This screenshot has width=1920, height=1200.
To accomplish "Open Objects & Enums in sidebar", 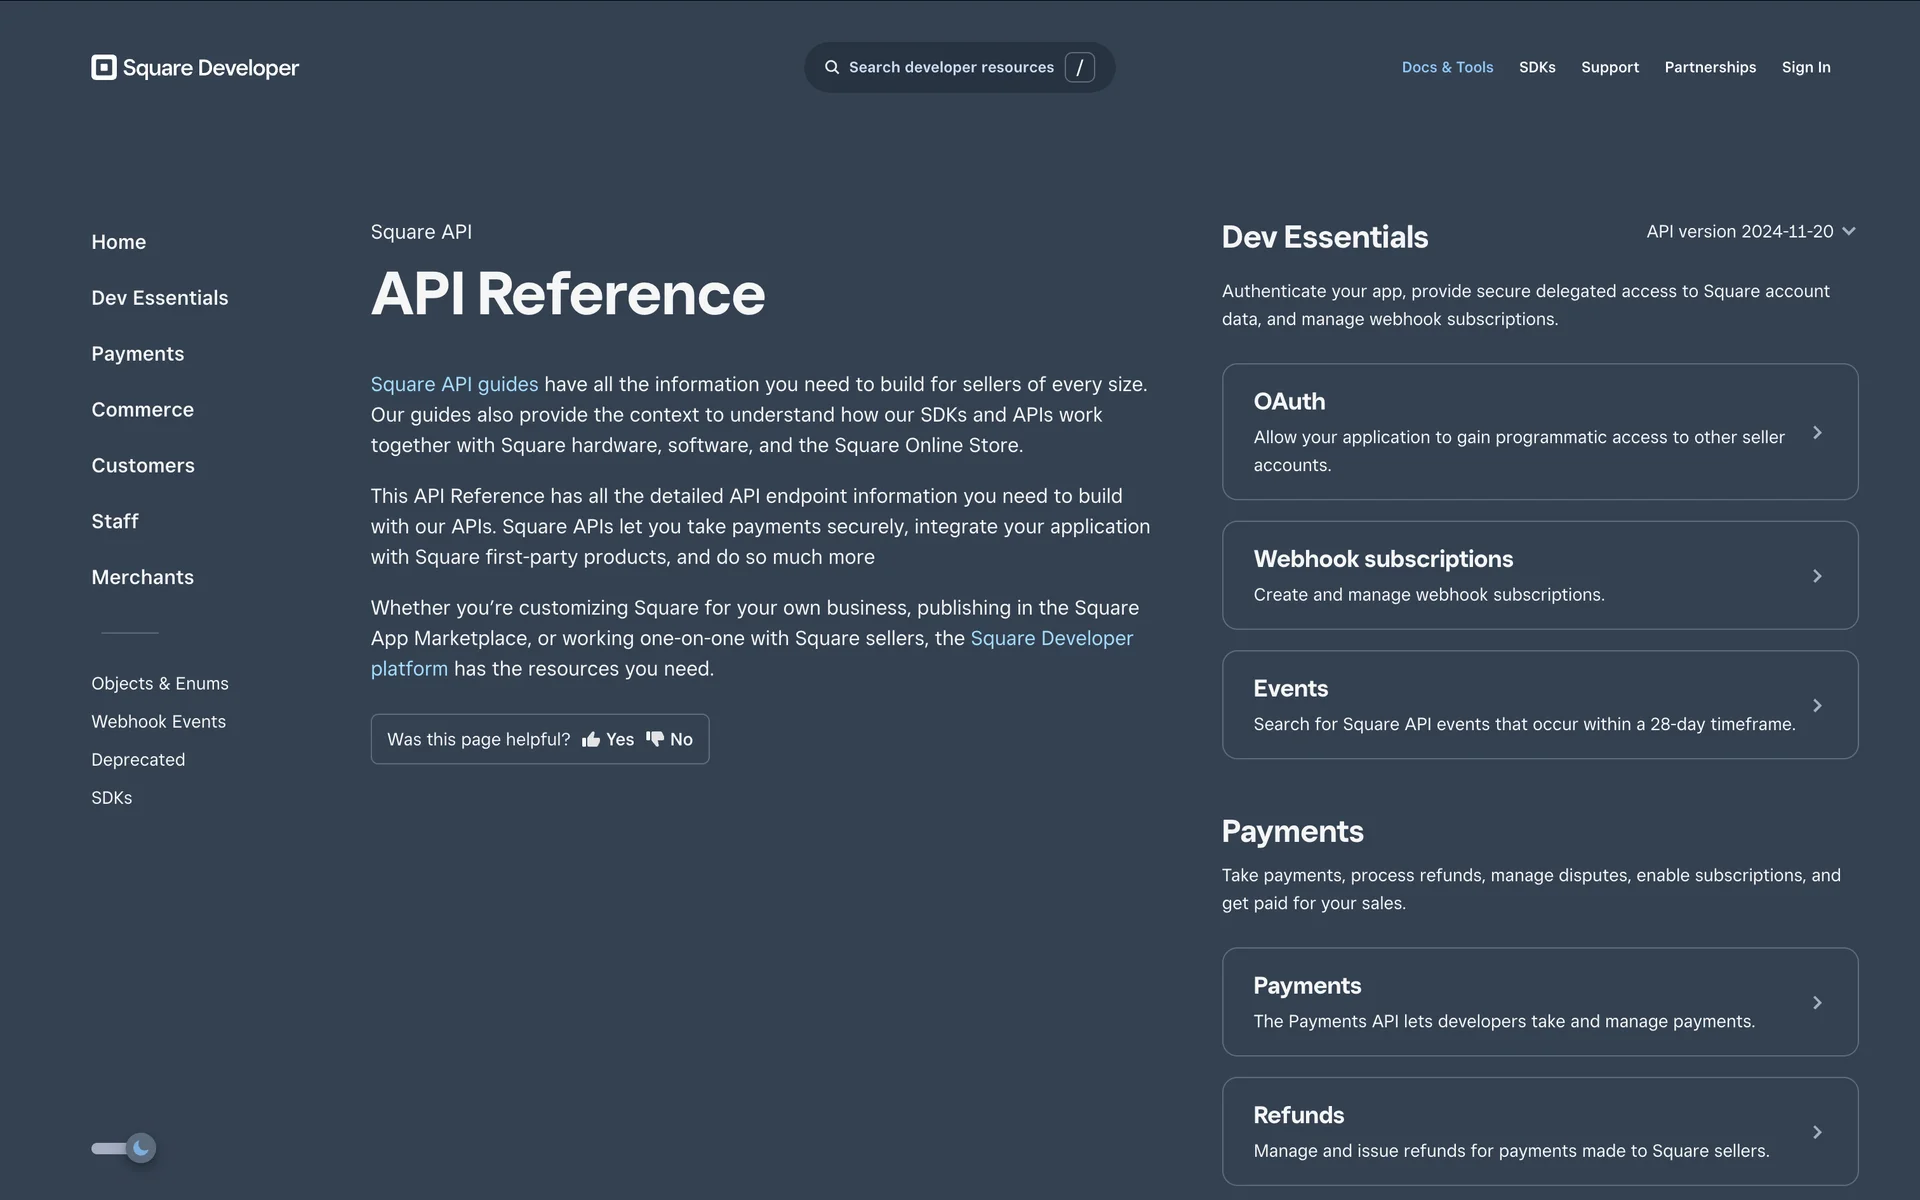I will [x=160, y=684].
